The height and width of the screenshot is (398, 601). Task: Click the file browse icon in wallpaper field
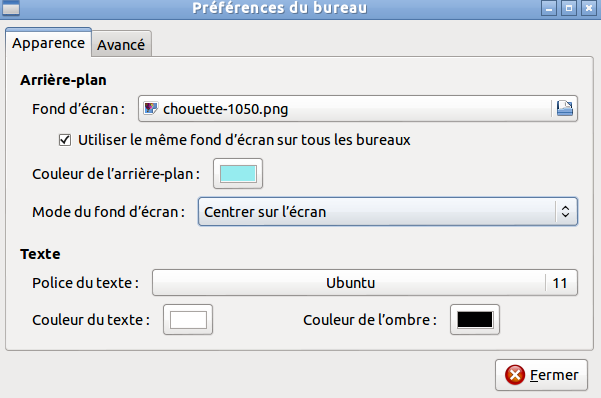(x=565, y=109)
